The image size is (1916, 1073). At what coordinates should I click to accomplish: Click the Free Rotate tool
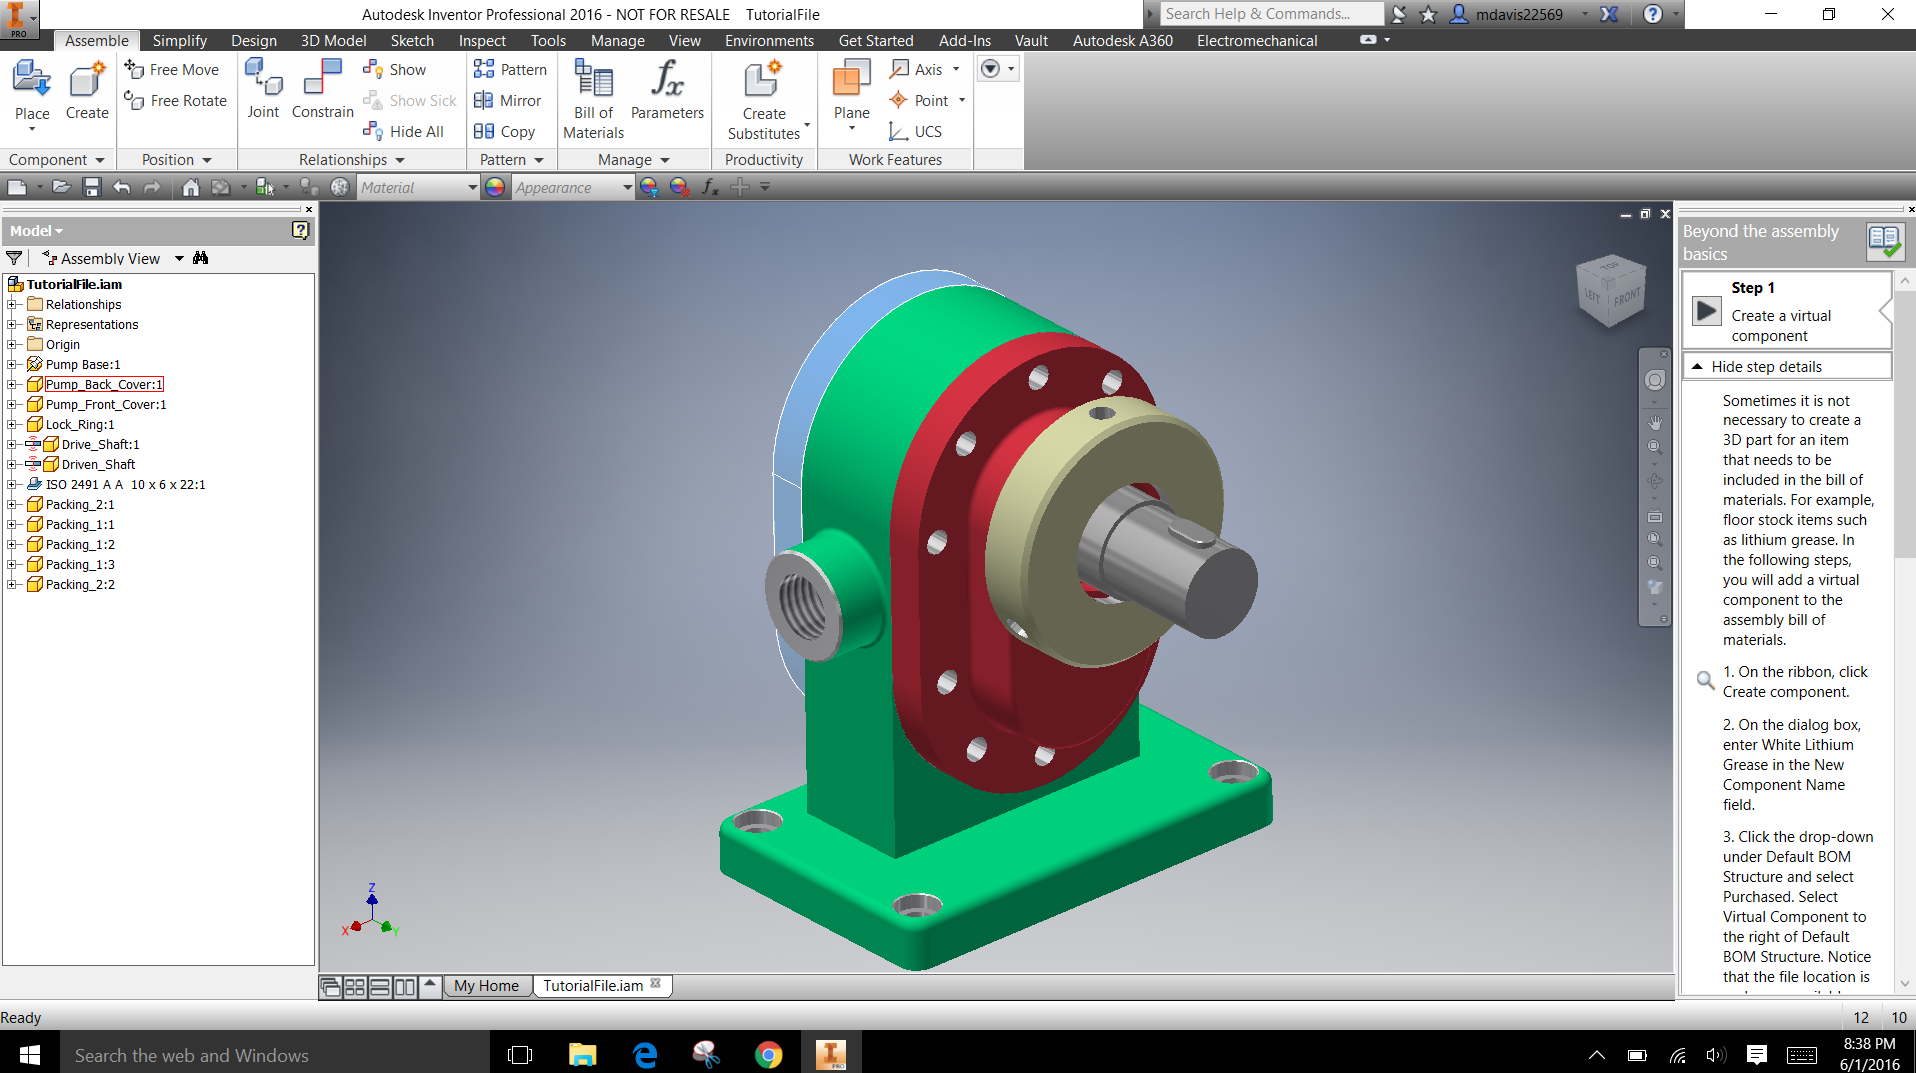(x=175, y=100)
